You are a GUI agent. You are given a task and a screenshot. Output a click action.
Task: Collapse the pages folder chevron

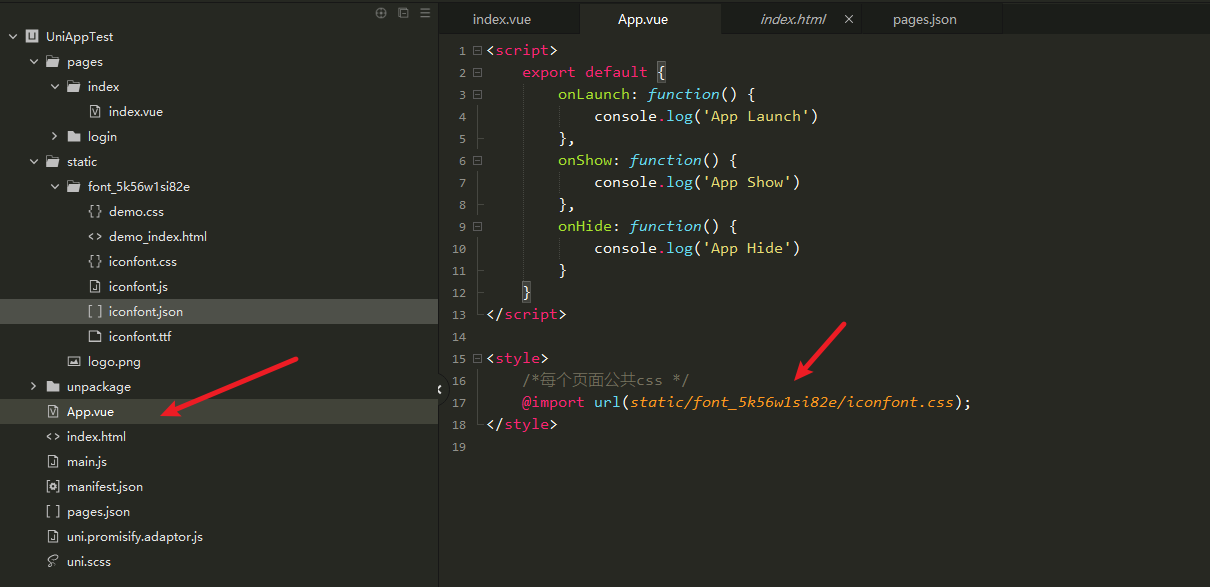click(34, 62)
